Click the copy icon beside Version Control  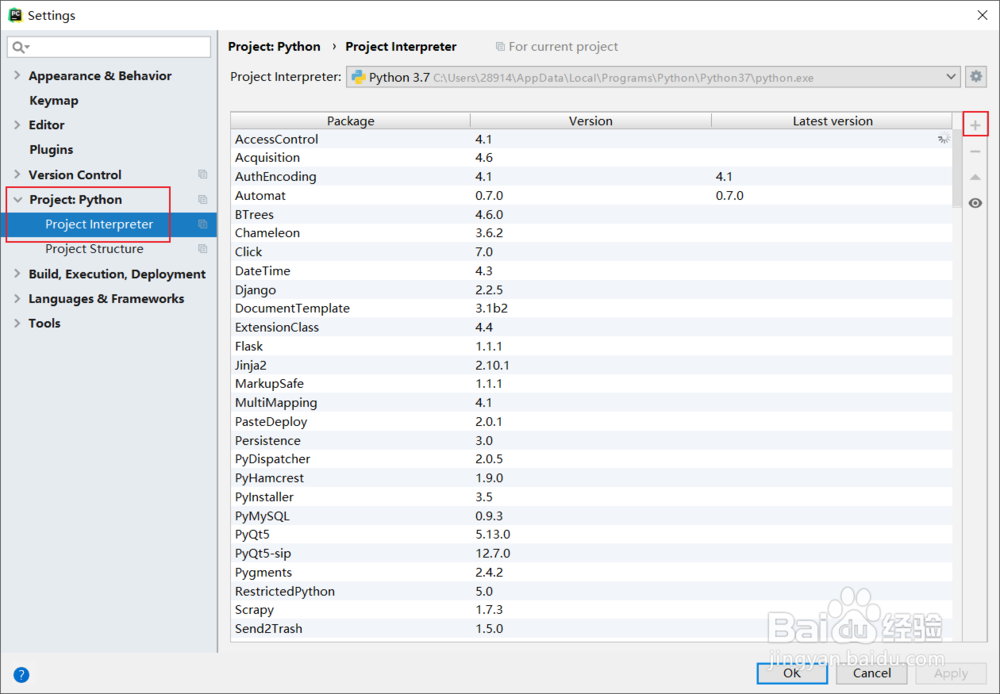click(x=203, y=175)
